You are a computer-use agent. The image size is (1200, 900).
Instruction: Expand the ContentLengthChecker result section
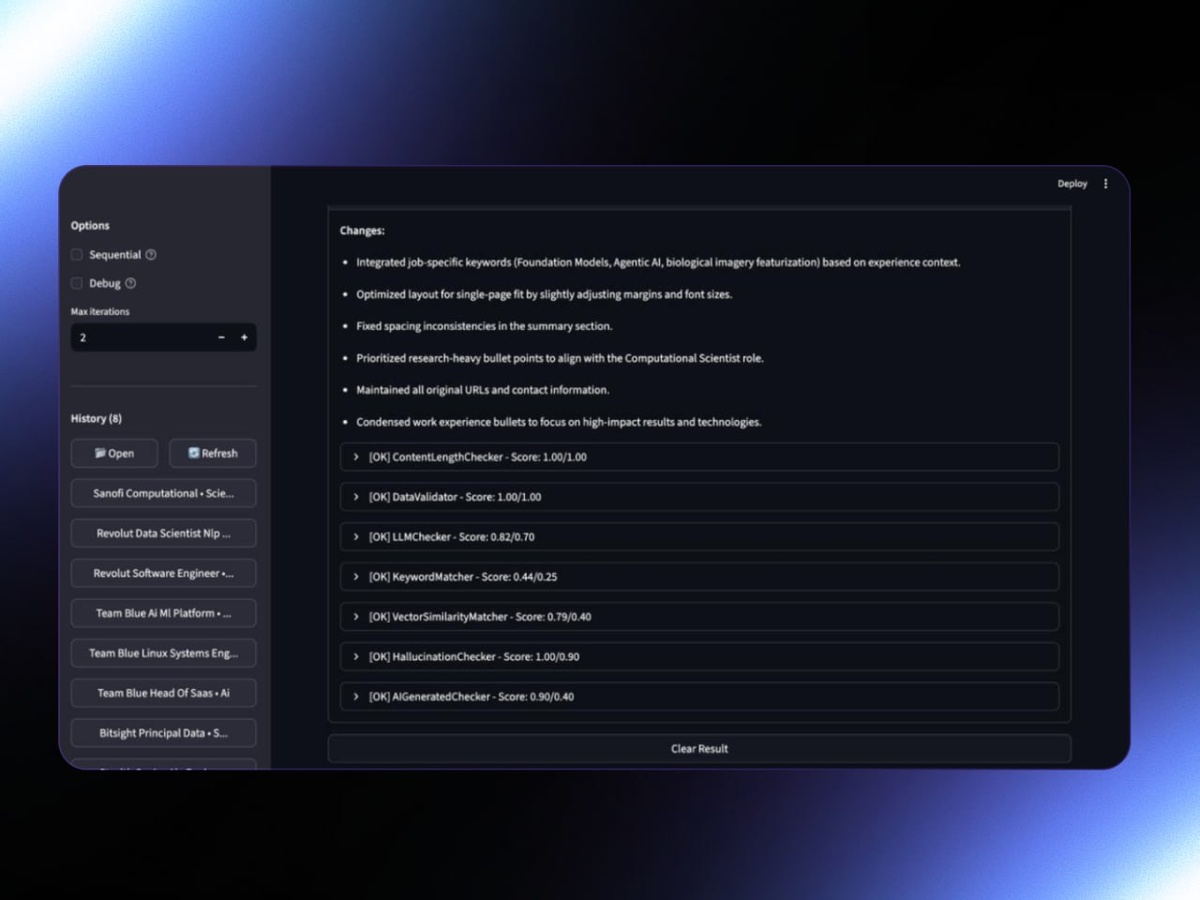(x=699, y=457)
